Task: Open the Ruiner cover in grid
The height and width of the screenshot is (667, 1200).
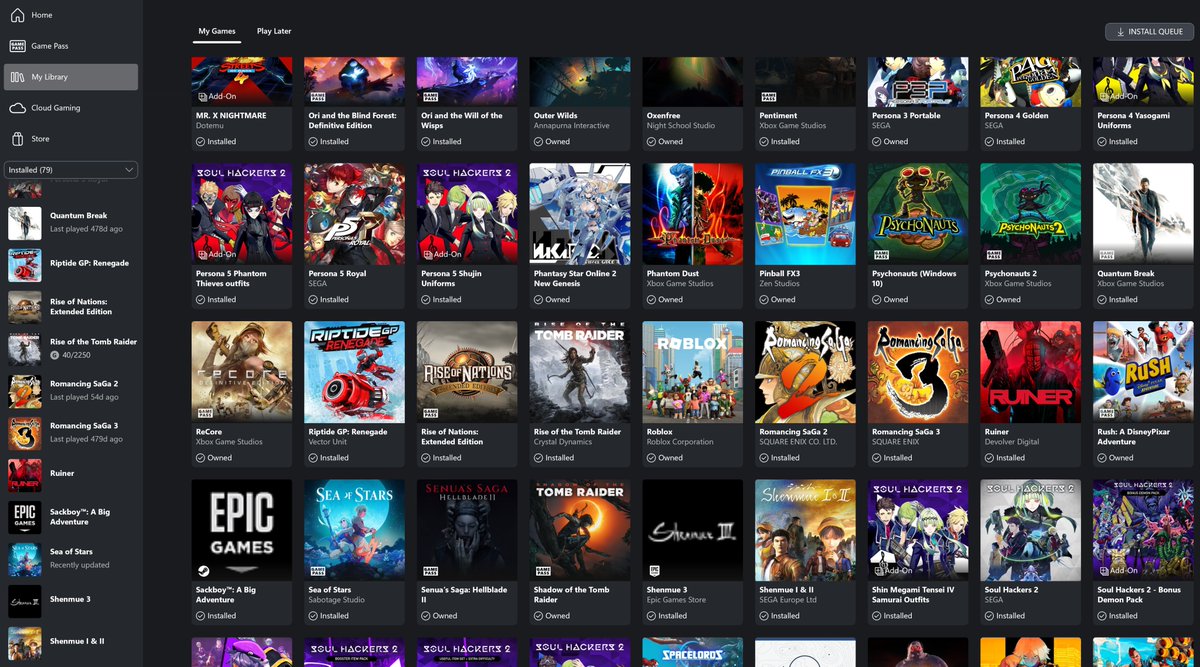Action: tap(1031, 372)
